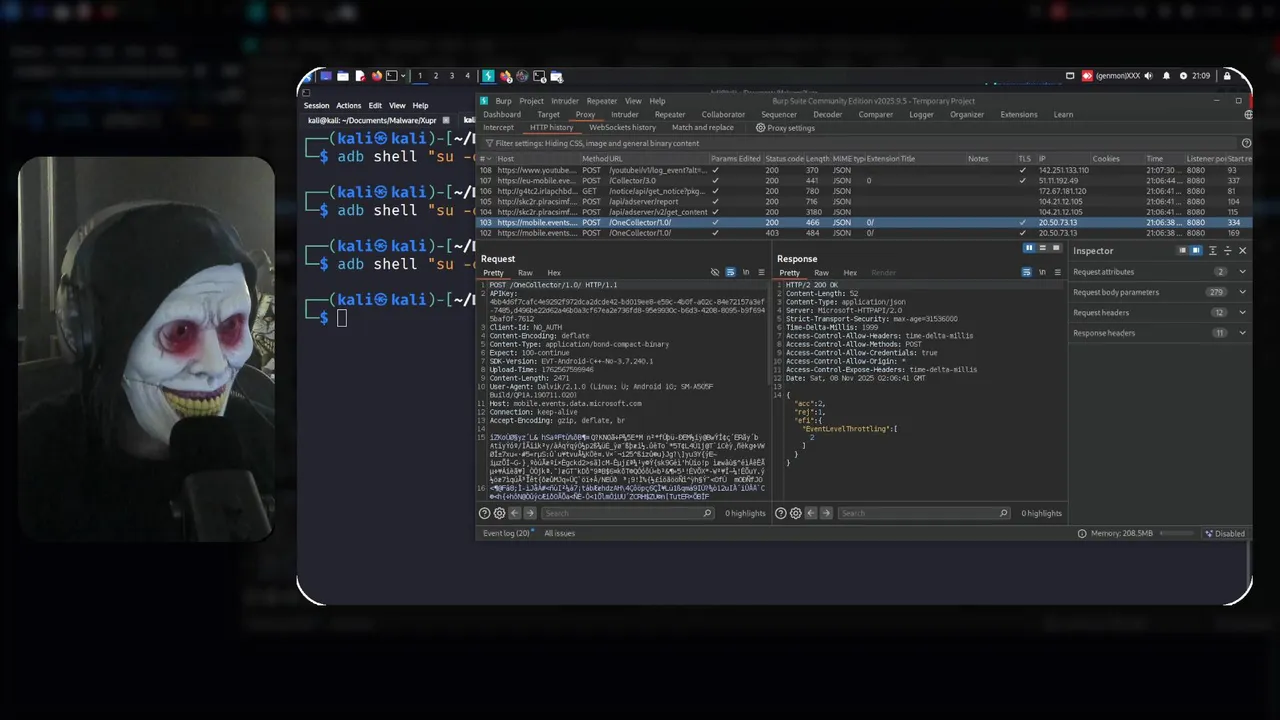Switch to the Dashboard tab
This screenshot has height=720, width=1280.
pyautogui.click(x=502, y=114)
